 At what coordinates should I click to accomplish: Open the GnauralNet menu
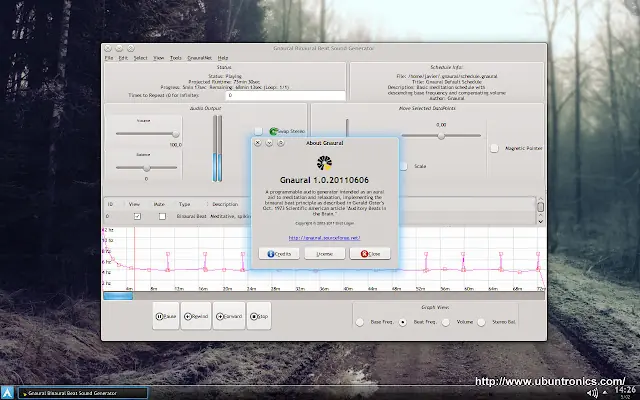(x=200, y=58)
